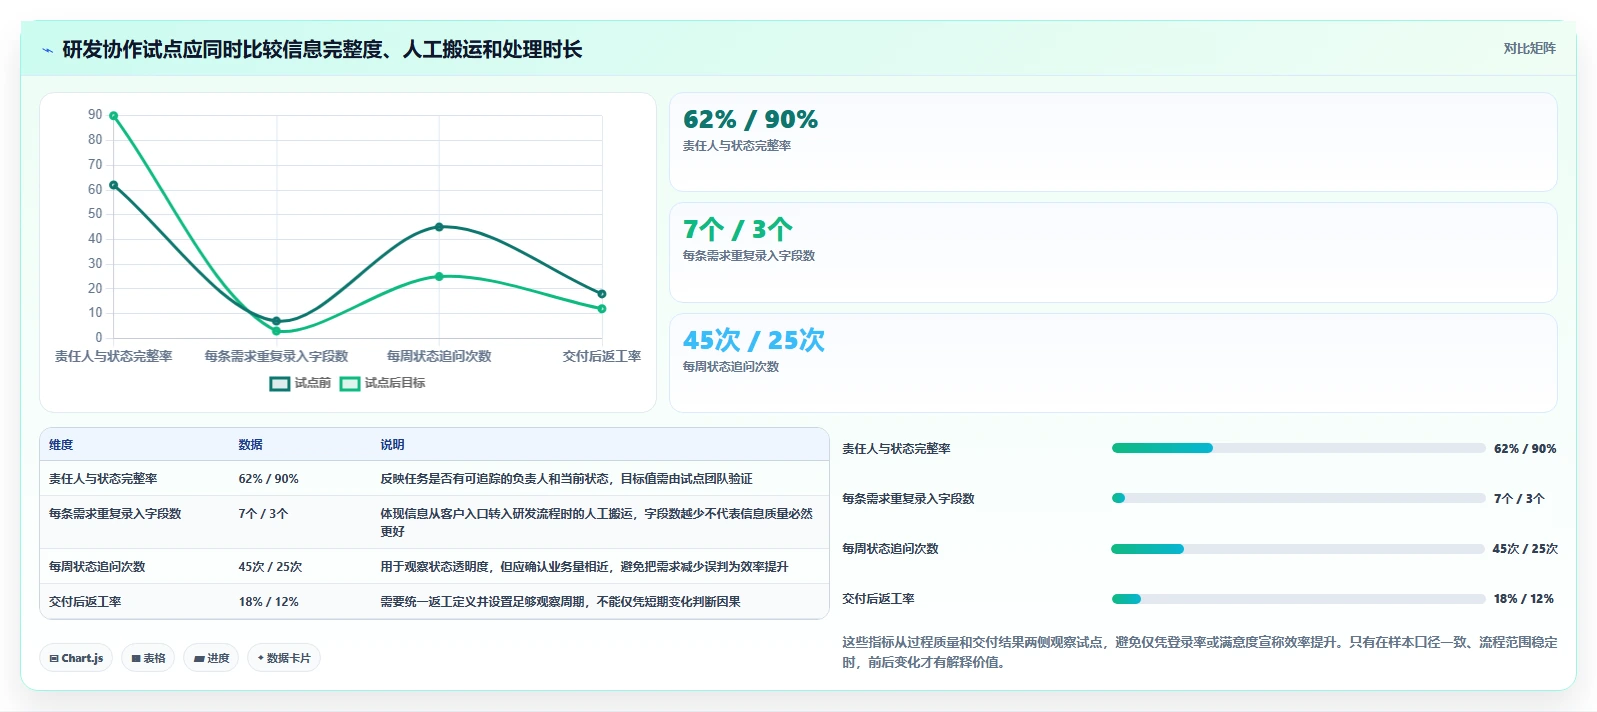Select the 每周状态追问次数 table row name
This screenshot has height=712, width=1597.
[97, 567]
